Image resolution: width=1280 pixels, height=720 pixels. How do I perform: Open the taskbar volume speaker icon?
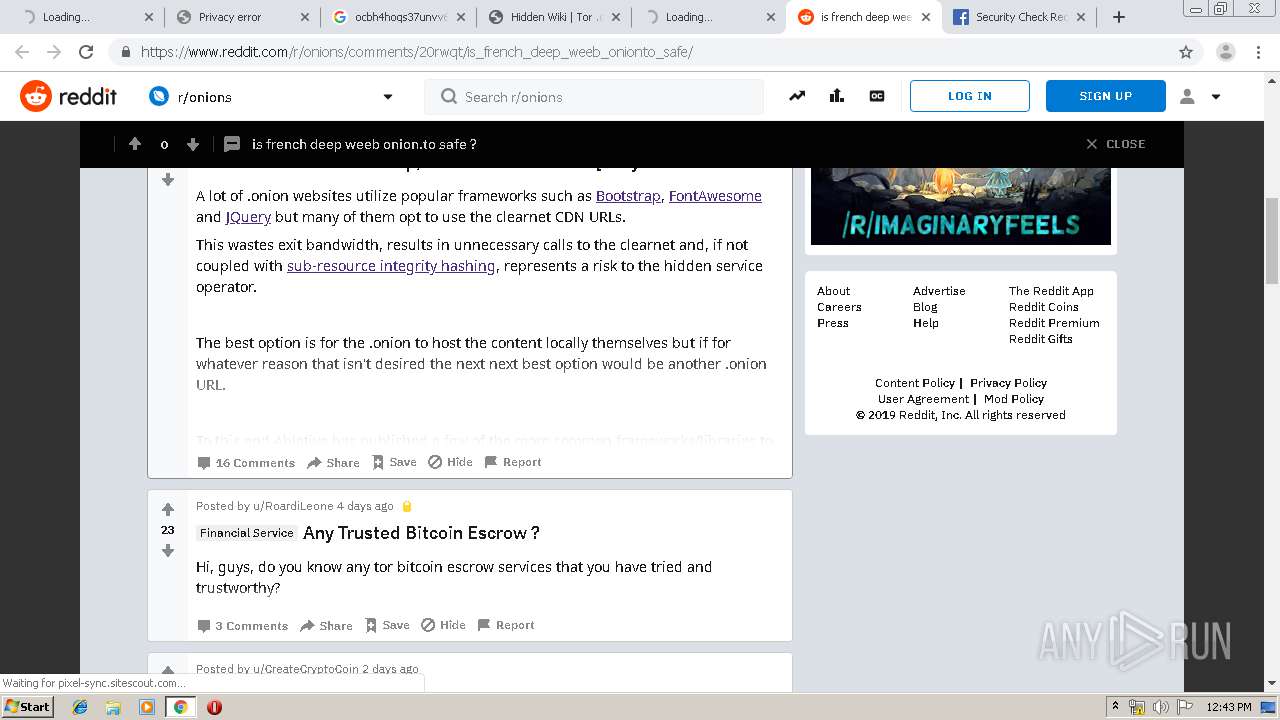tap(1161, 707)
